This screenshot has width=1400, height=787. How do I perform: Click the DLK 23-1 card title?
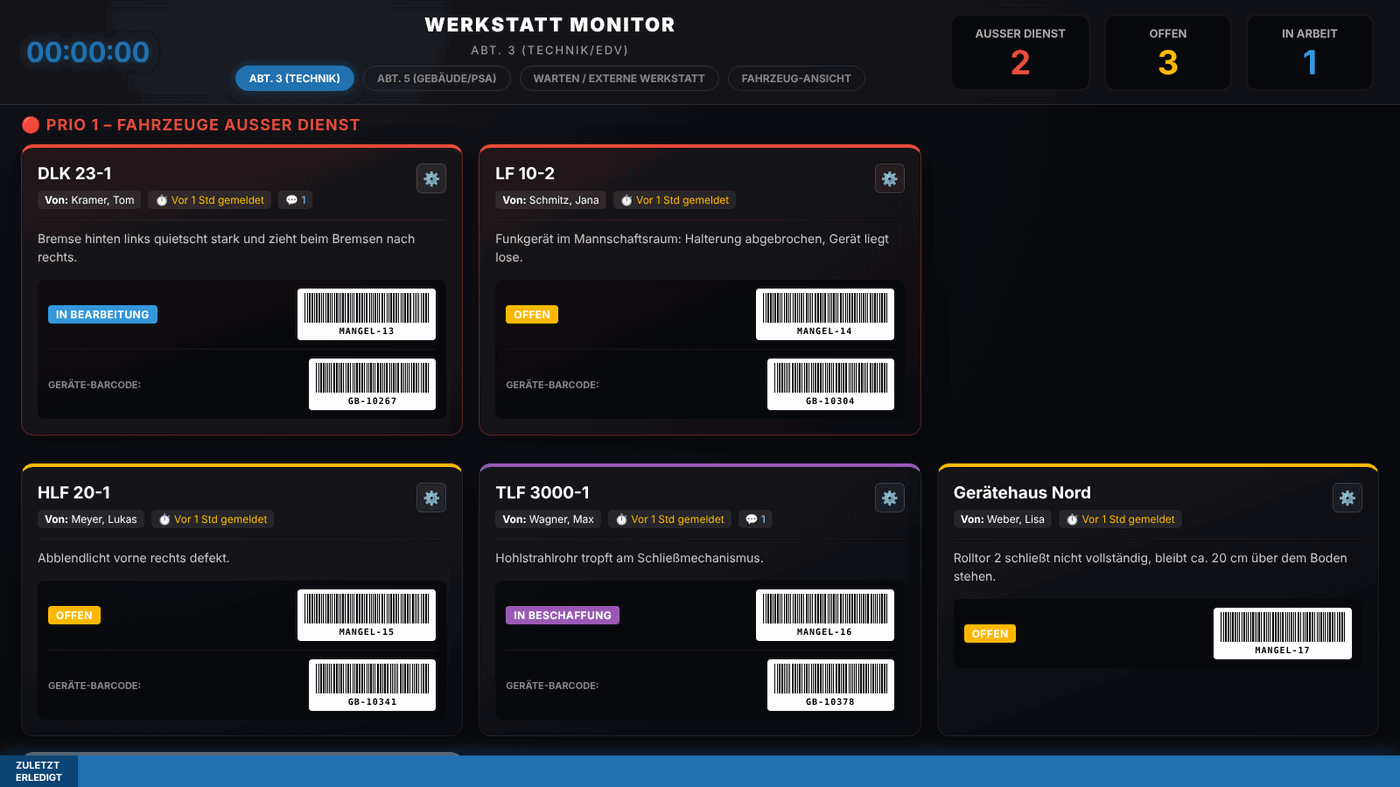tap(75, 174)
